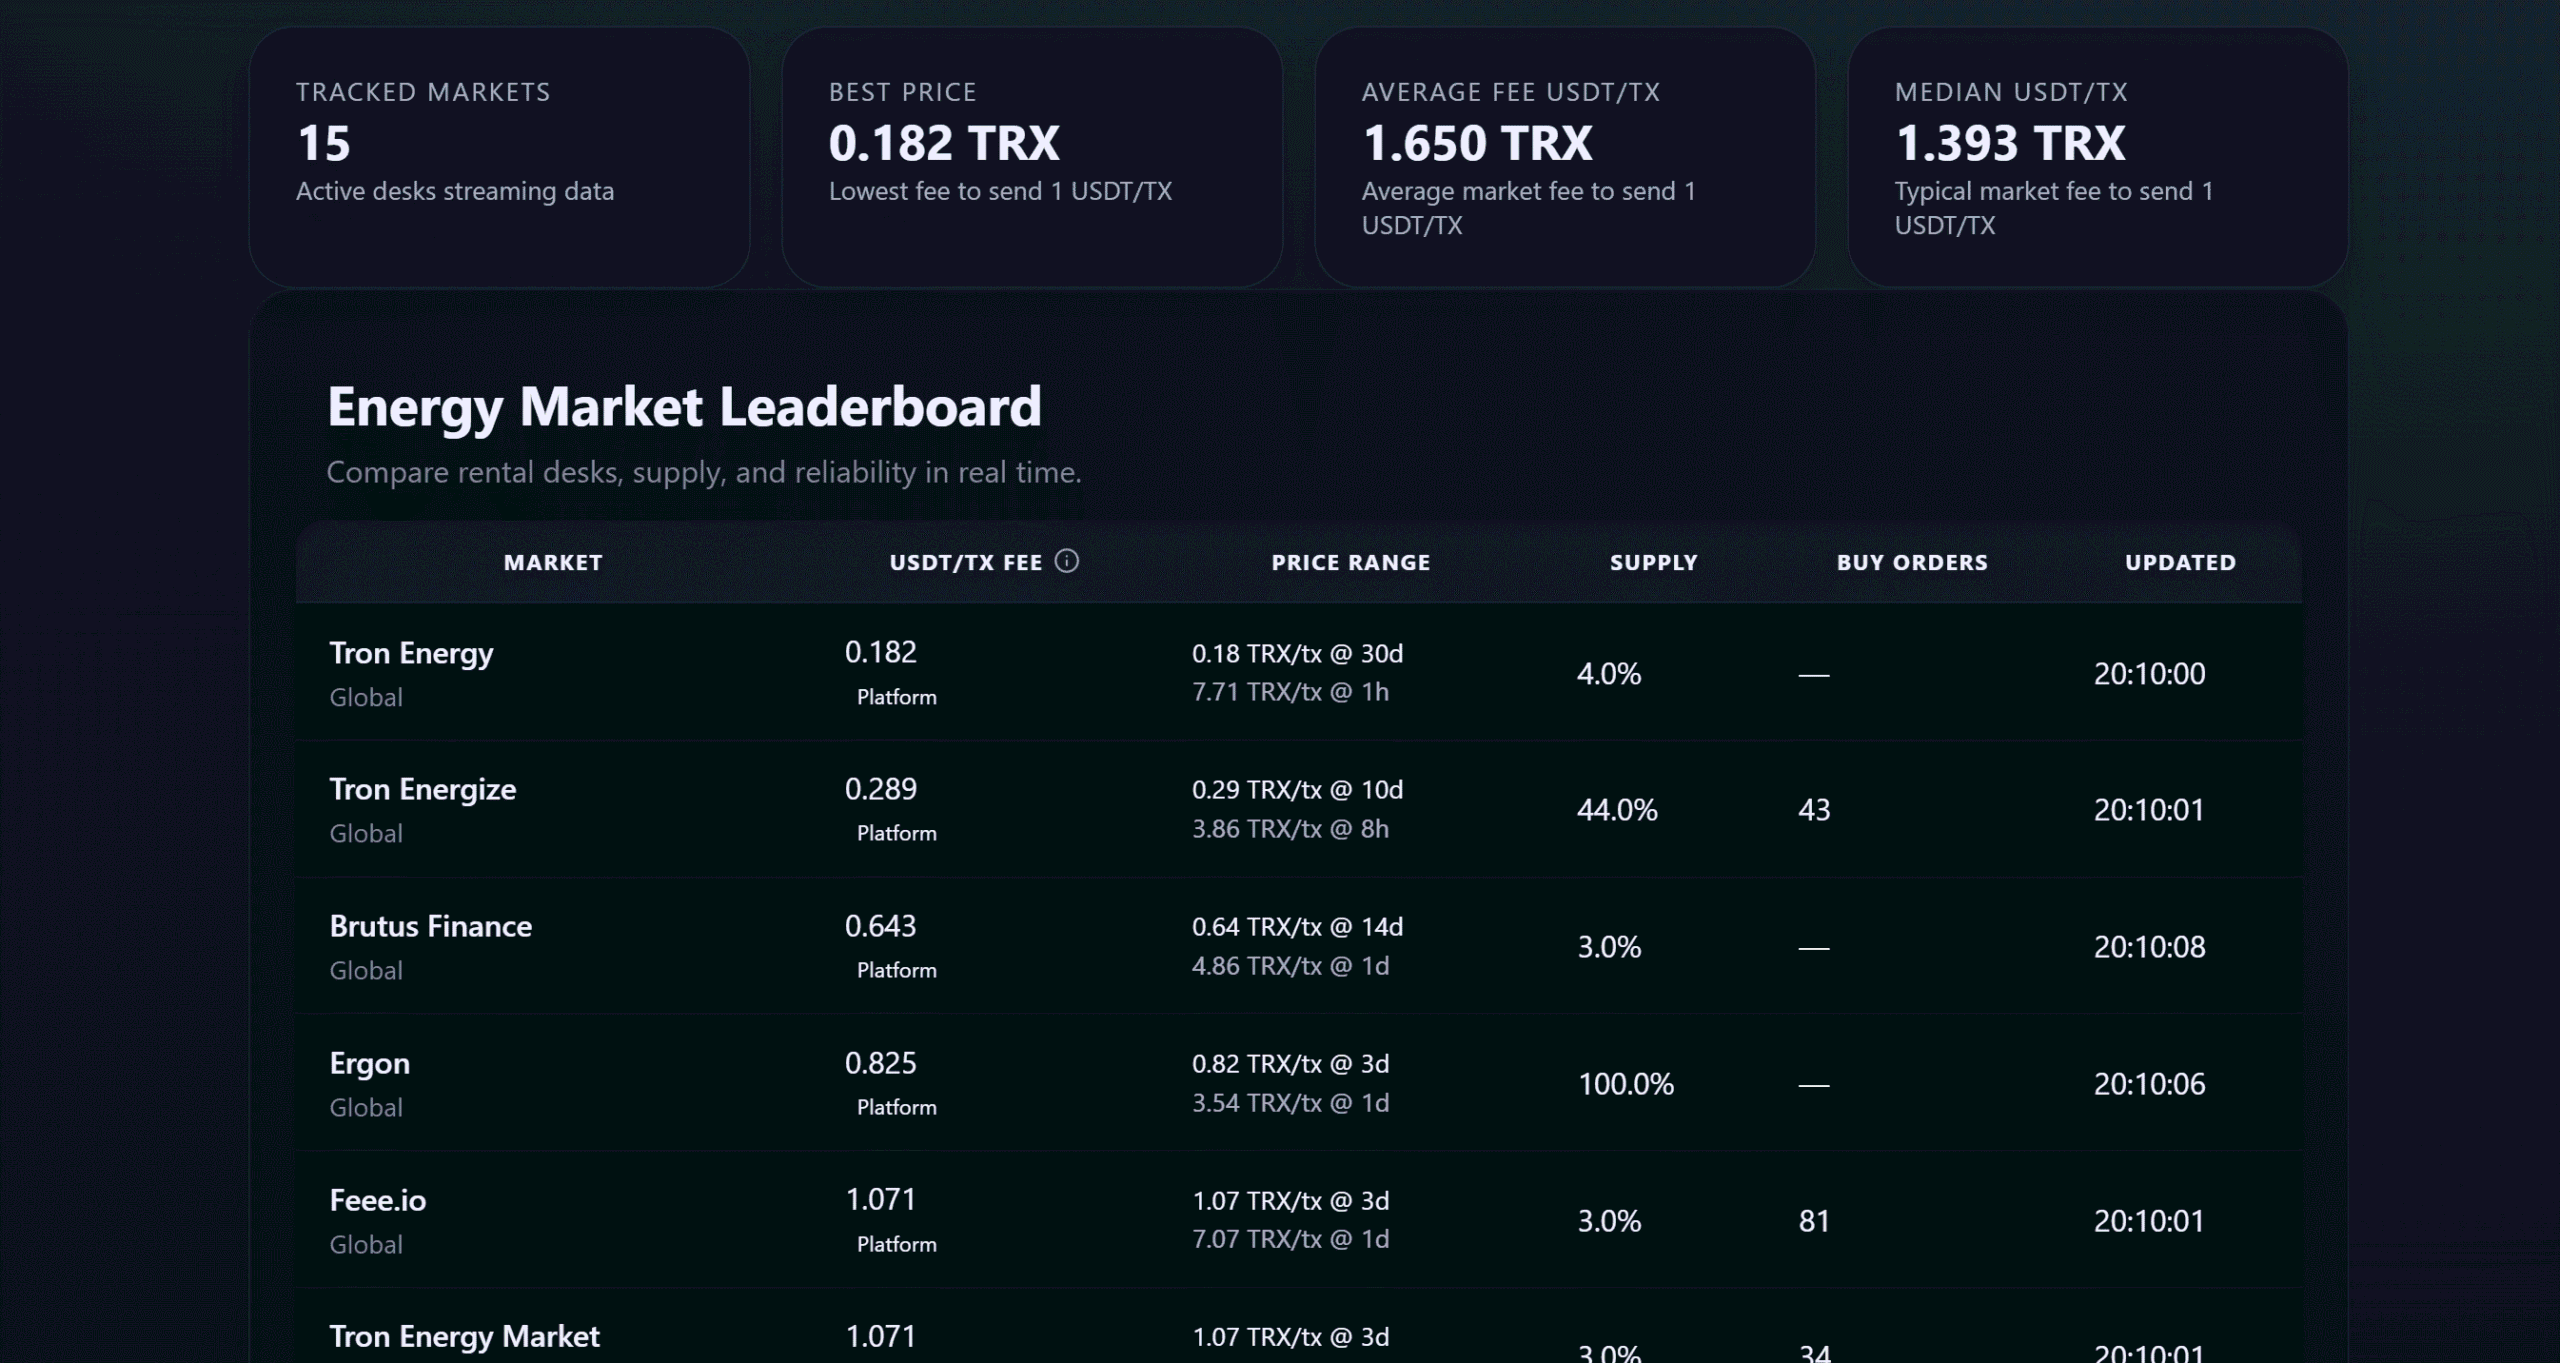The width and height of the screenshot is (2560, 1363).
Task: Click the "Compare rental desks, supply" subtitle
Action: [x=704, y=472]
